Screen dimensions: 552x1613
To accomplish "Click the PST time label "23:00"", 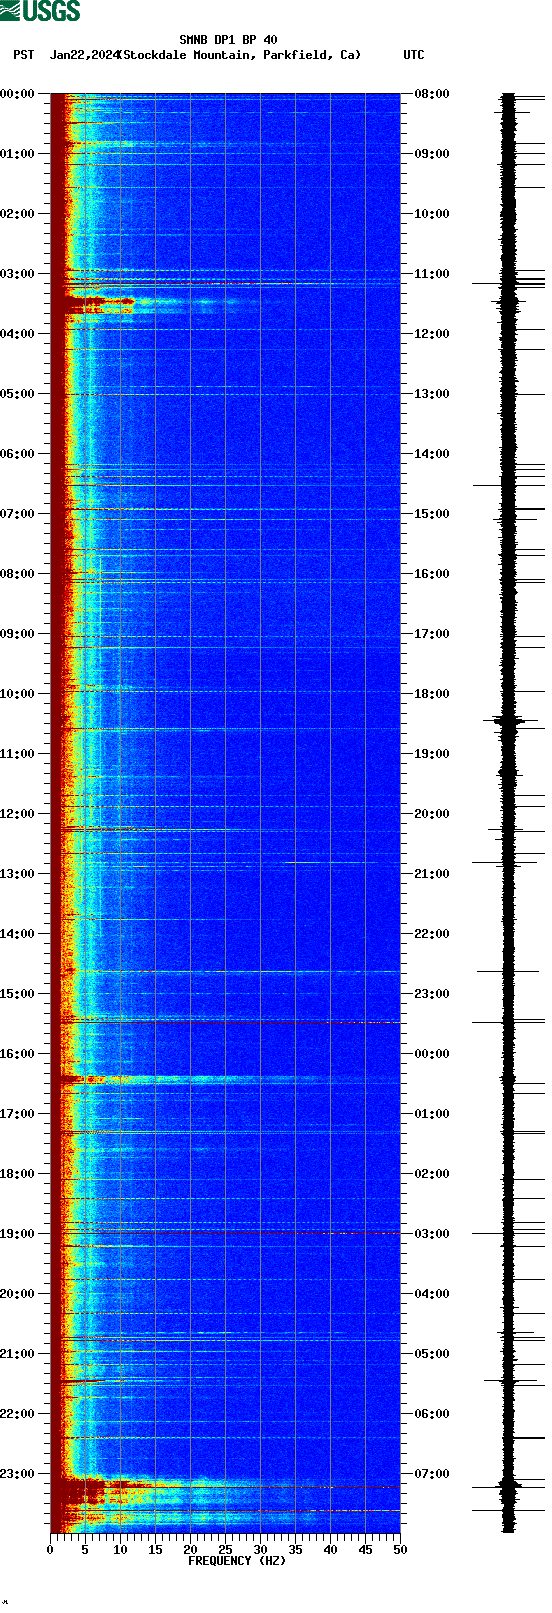I will pyautogui.click(x=18, y=1474).
